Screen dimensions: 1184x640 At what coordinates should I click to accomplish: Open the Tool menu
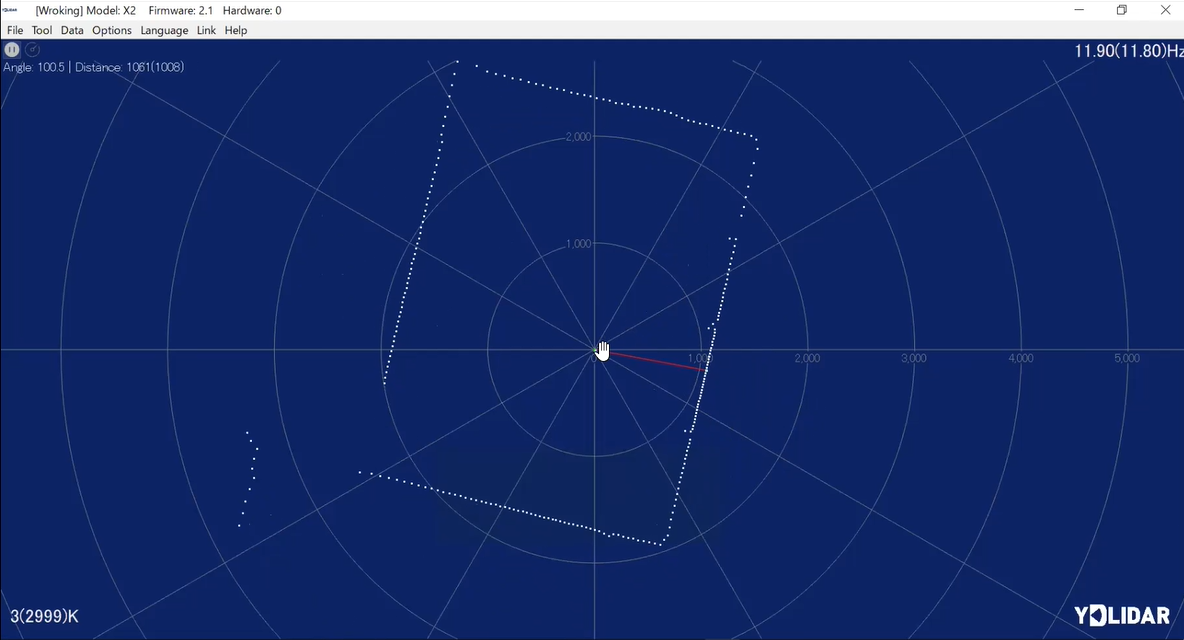42,30
